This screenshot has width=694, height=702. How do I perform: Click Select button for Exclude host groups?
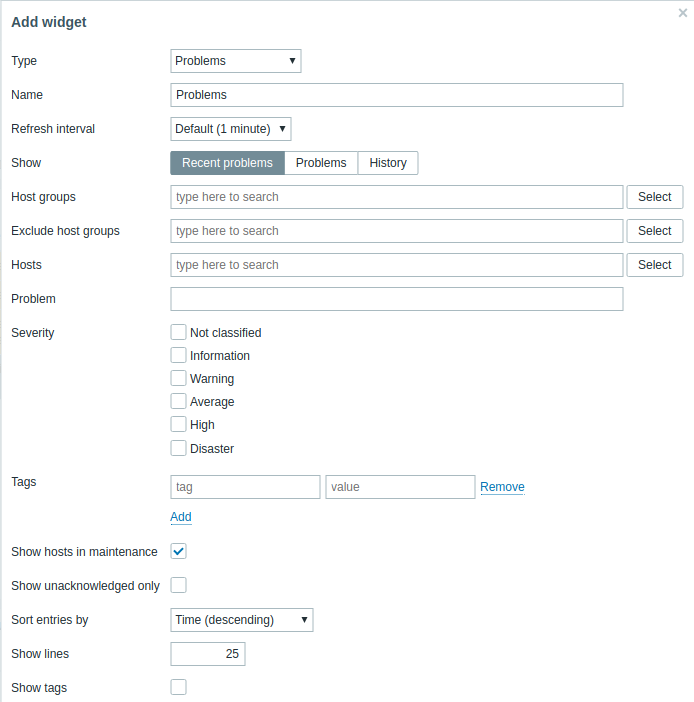tap(654, 231)
